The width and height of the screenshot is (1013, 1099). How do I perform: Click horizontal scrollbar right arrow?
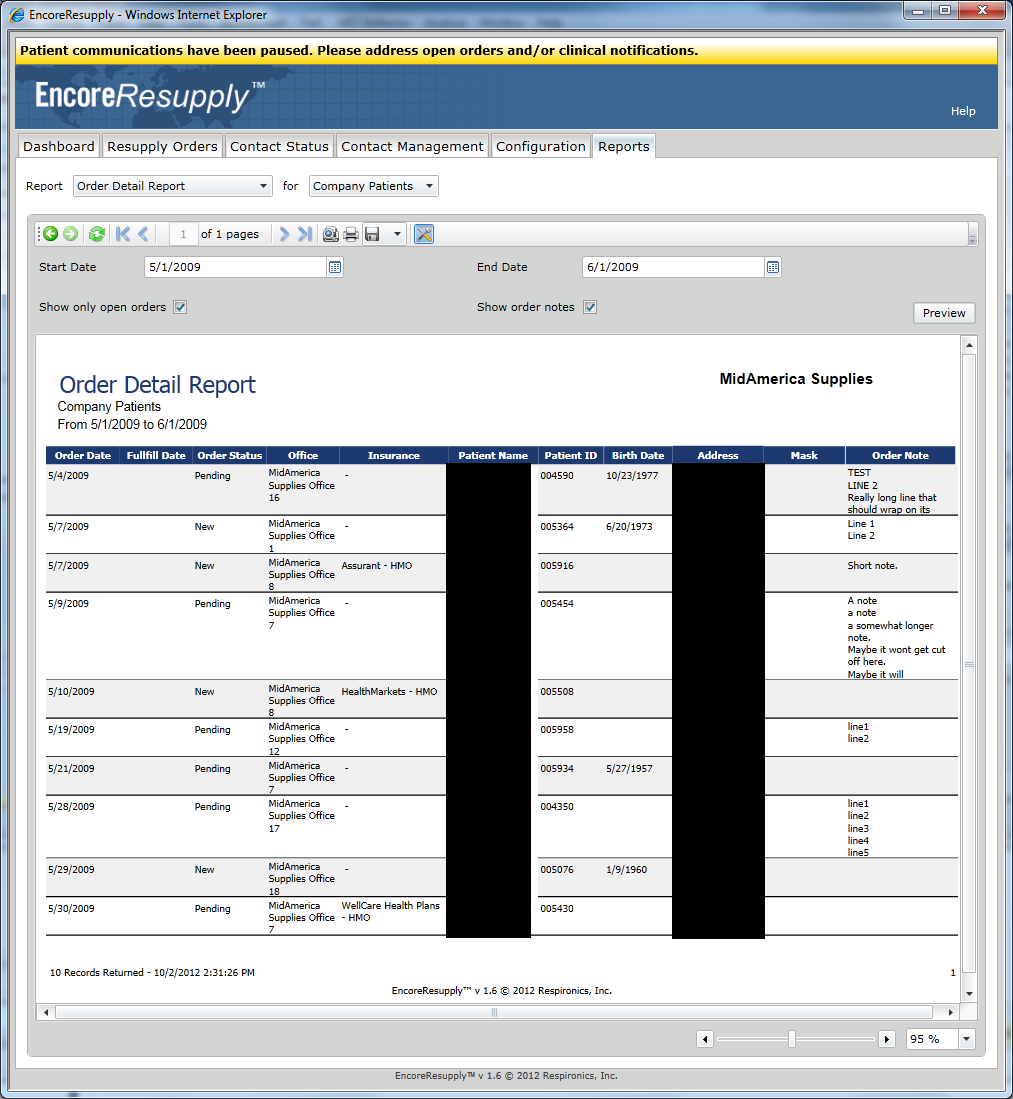coord(951,1012)
